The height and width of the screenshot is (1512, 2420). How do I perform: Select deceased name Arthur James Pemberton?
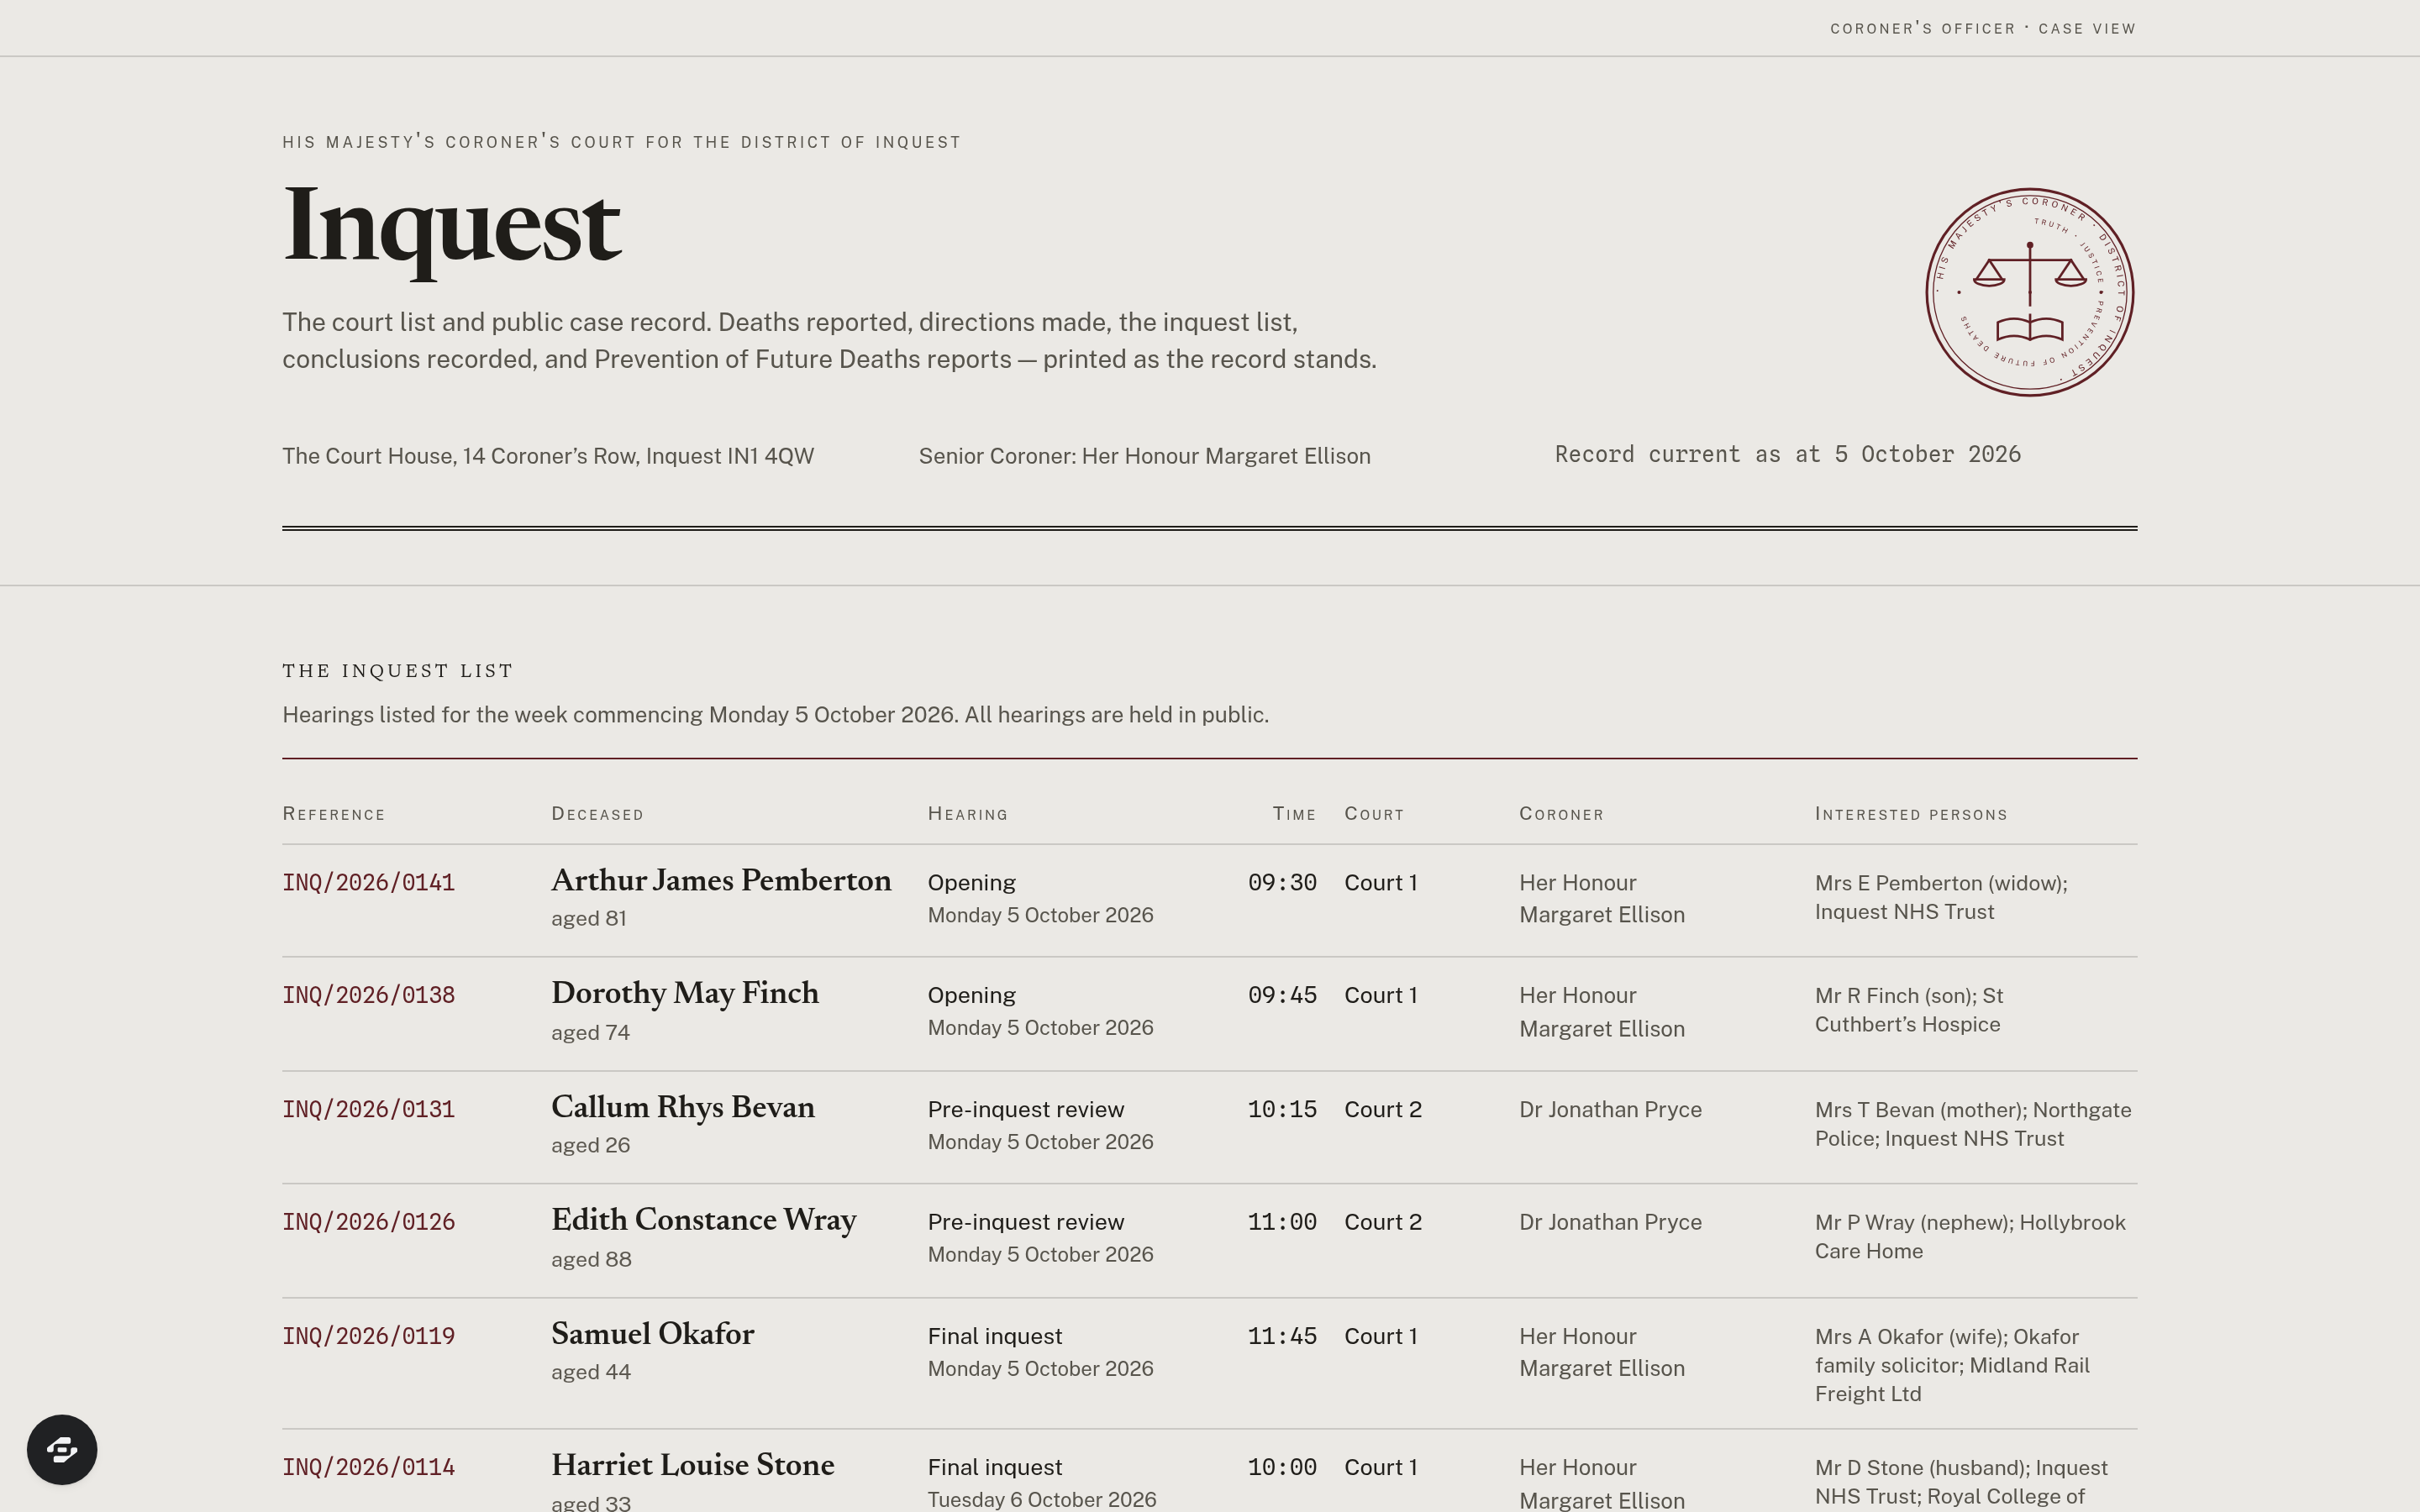click(721, 880)
